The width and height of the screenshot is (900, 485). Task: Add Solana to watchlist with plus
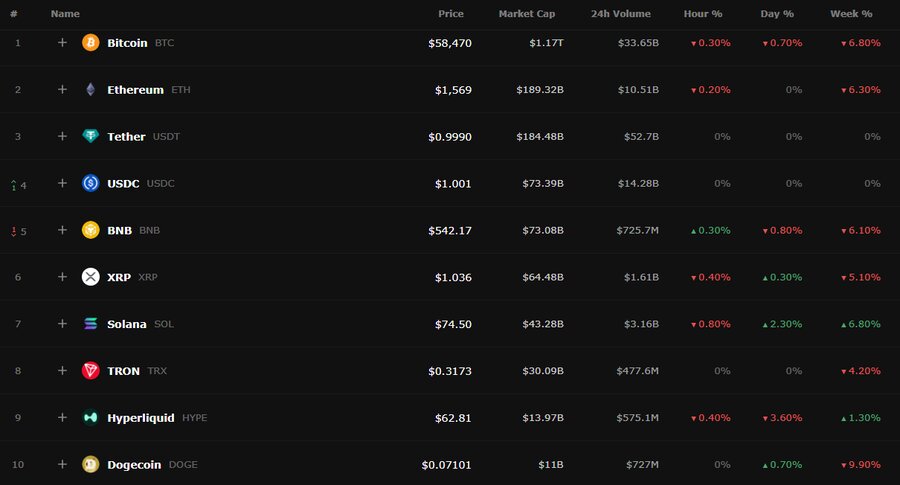pos(62,324)
